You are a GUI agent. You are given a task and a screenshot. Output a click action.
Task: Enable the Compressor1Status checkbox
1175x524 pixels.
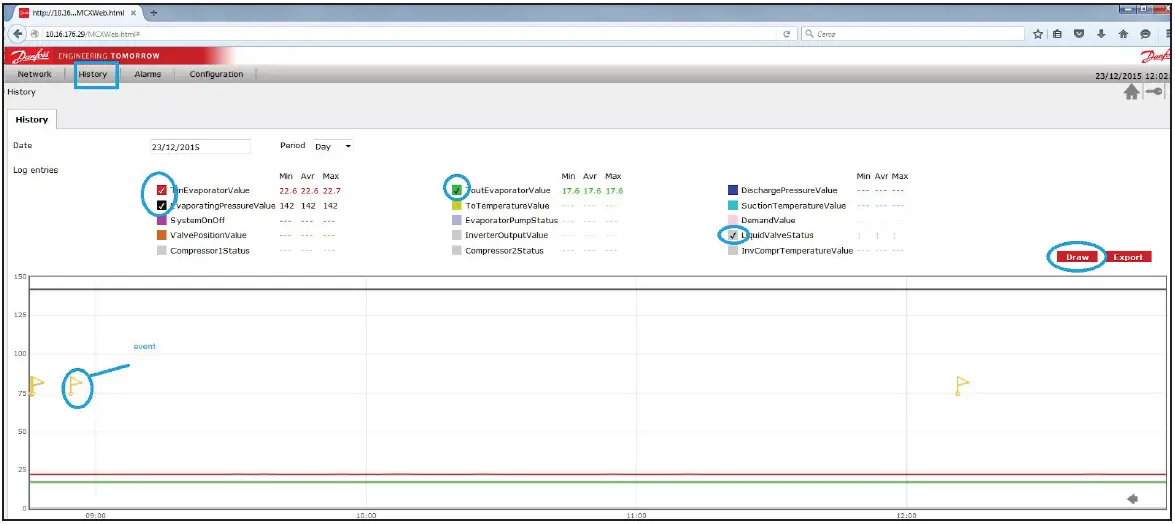pyautogui.click(x=161, y=250)
